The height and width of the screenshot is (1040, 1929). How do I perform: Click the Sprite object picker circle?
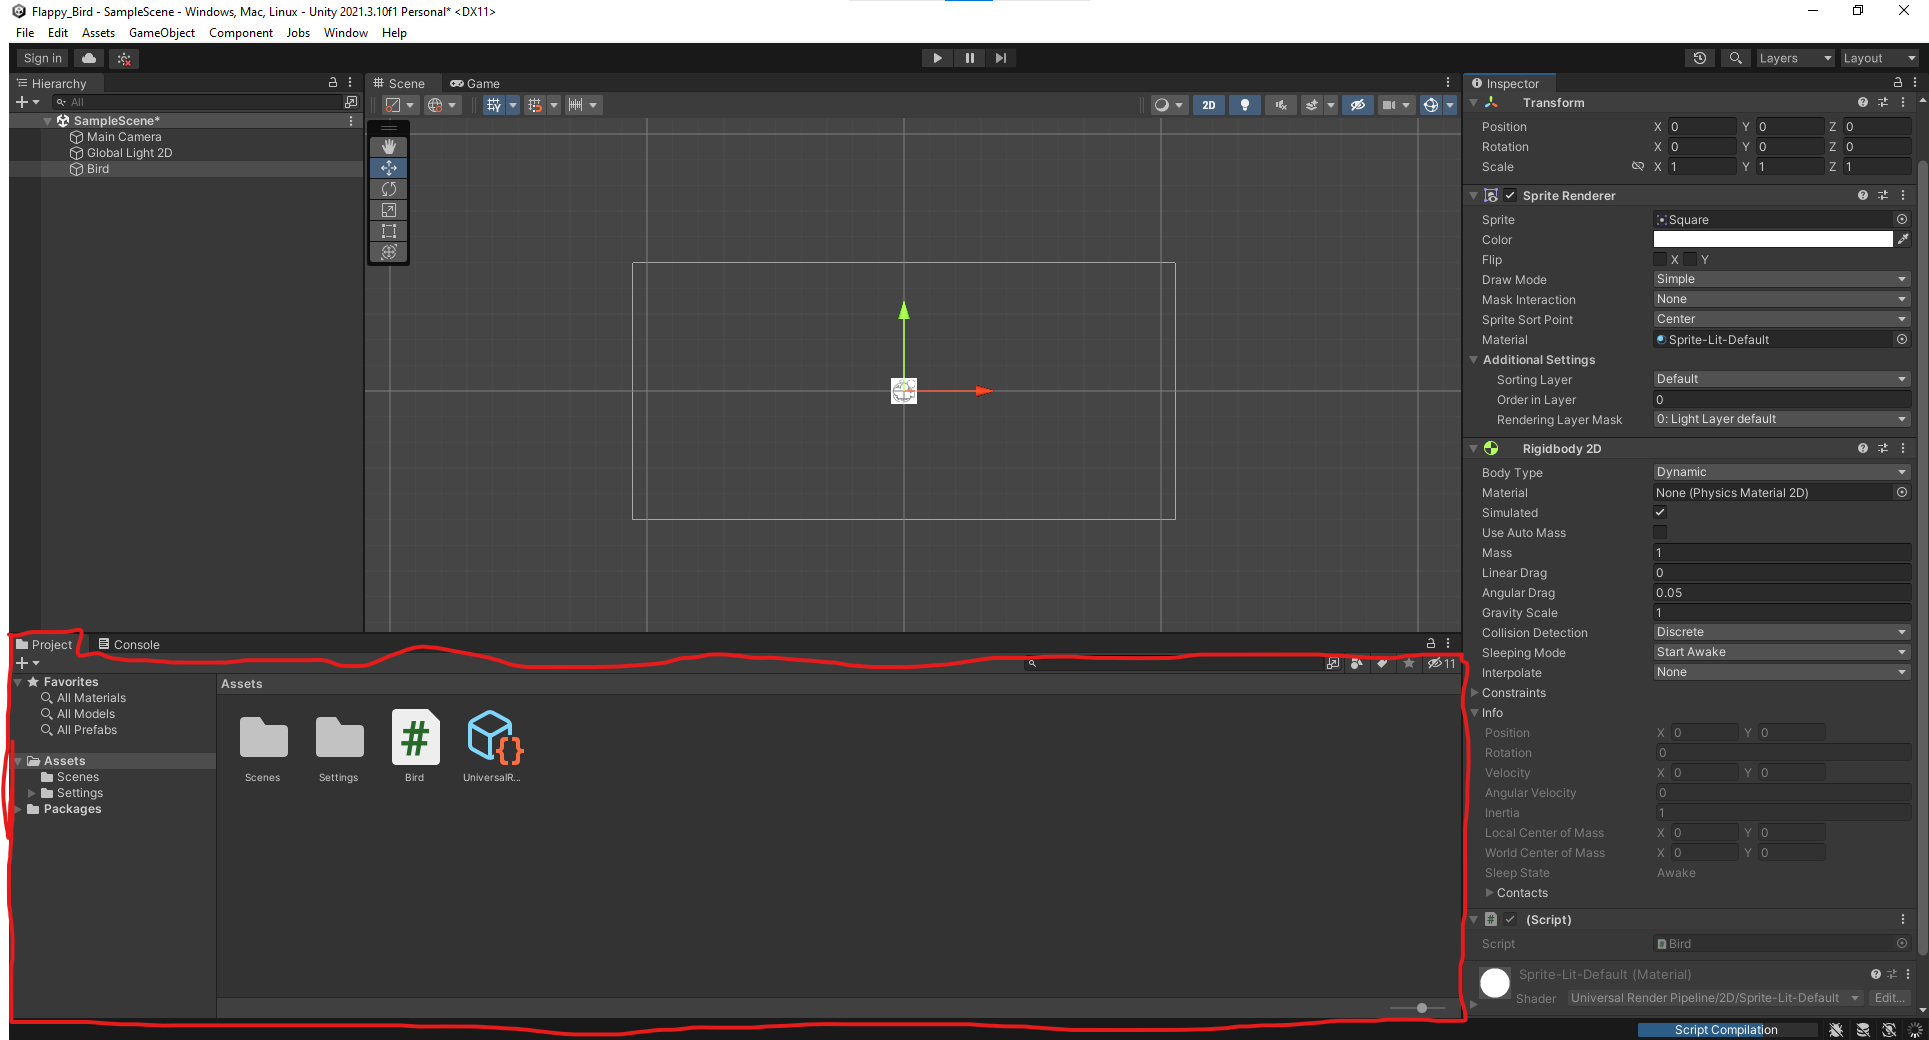pyautogui.click(x=1902, y=219)
